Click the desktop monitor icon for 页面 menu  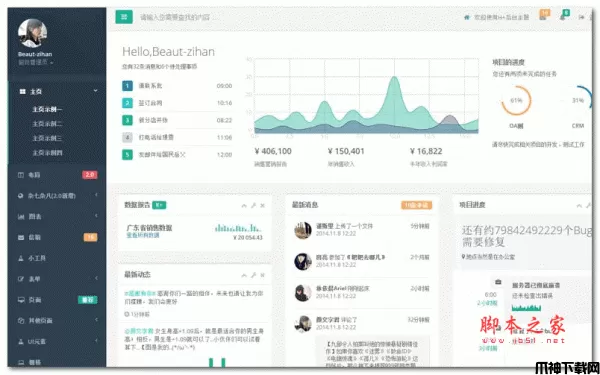(x=21, y=300)
